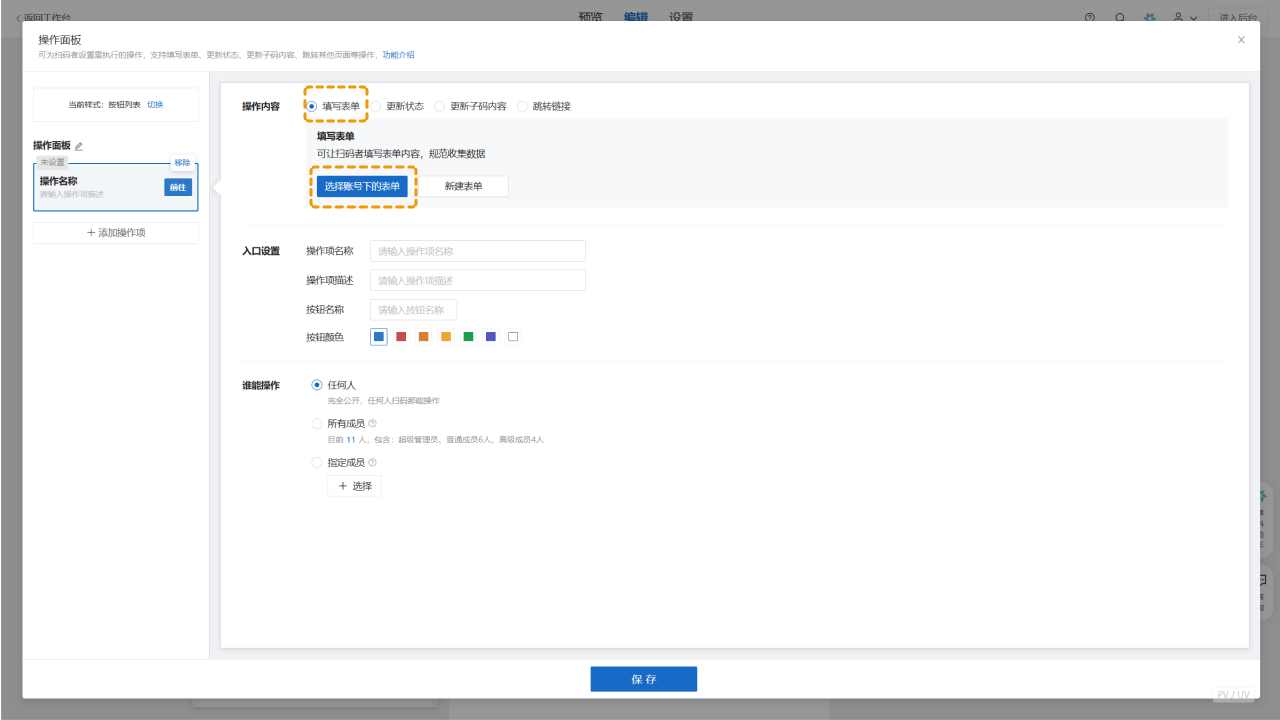
Task: Select the 更新状态 radio option
Action: [380, 106]
